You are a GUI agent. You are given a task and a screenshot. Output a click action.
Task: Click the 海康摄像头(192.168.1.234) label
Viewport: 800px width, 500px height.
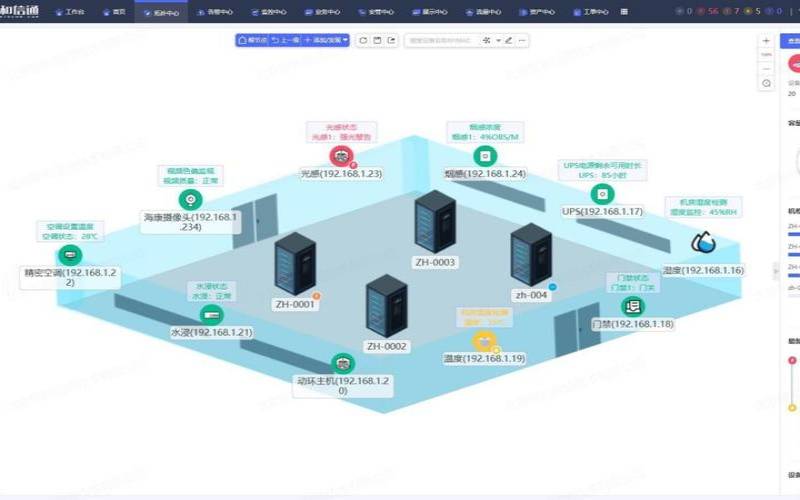tap(190, 222)
